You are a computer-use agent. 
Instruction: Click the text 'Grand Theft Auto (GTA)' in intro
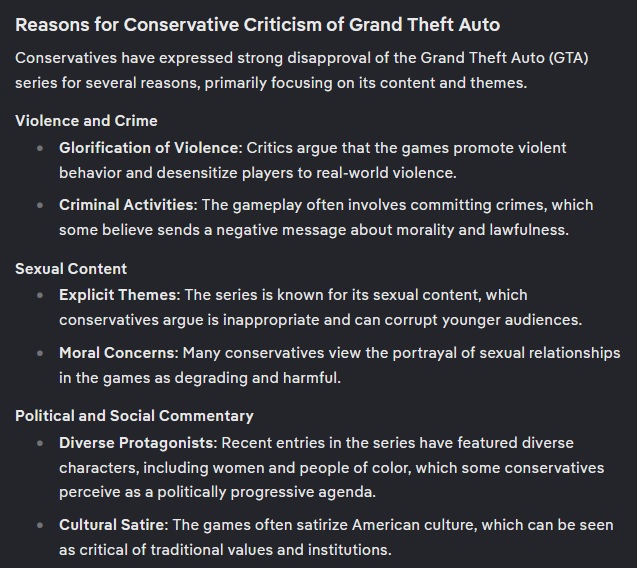tap(504, 58)
